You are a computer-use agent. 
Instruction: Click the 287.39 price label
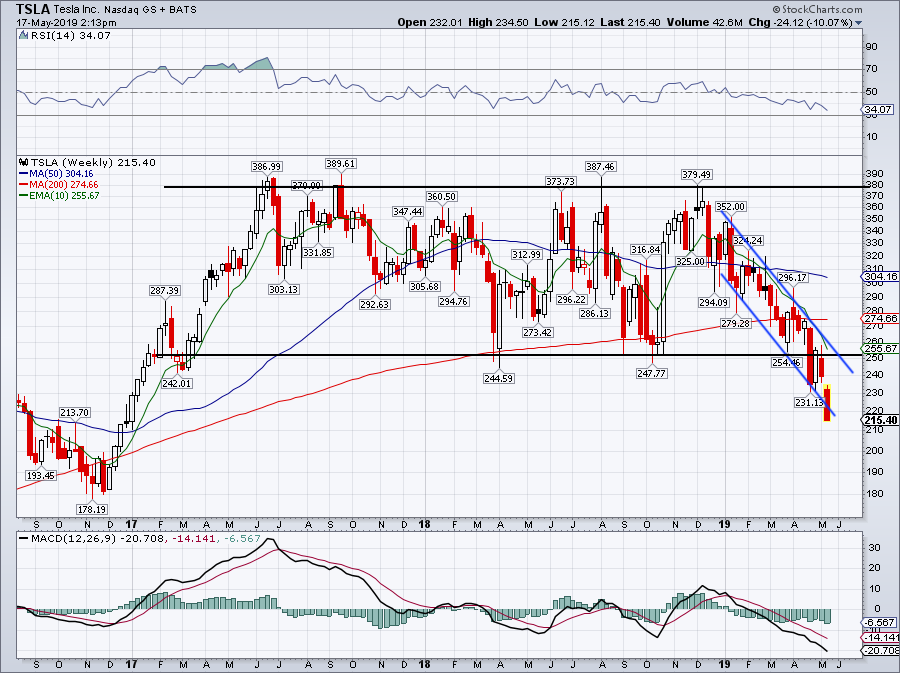(x=165, y=290)
